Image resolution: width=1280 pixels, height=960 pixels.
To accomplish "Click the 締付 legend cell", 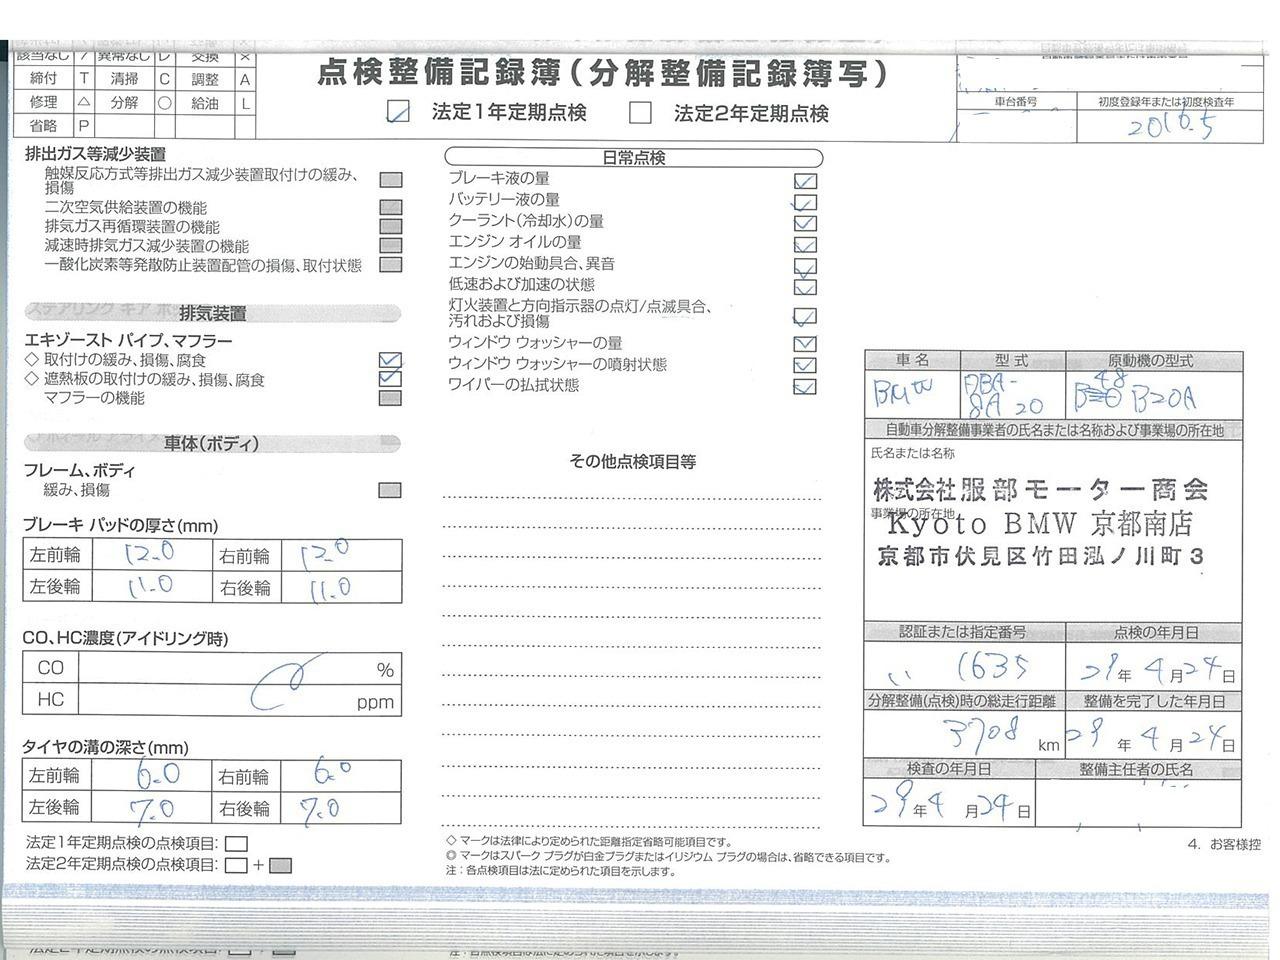I will pos(43,78).
